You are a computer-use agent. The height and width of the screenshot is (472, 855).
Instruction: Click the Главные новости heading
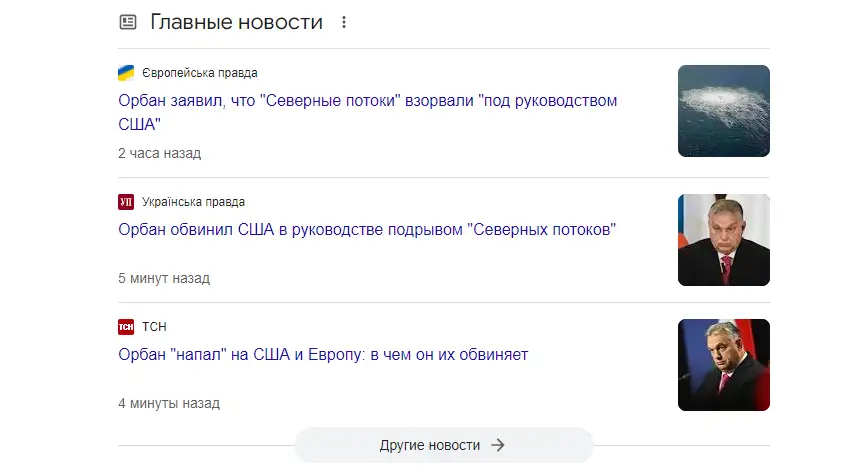(x=236, y=22)
